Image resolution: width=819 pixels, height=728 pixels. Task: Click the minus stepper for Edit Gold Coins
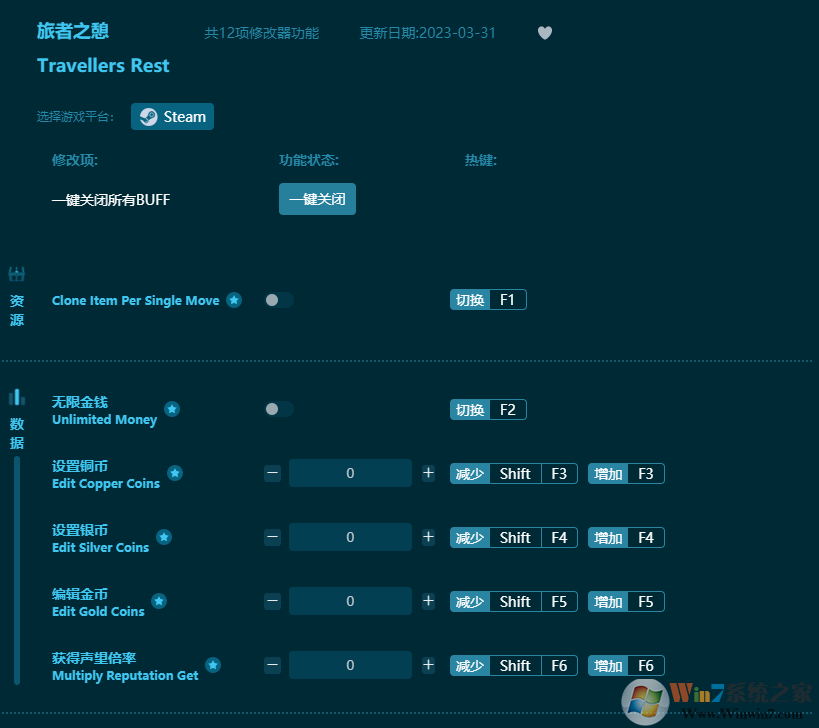click(x=272, y=600)
